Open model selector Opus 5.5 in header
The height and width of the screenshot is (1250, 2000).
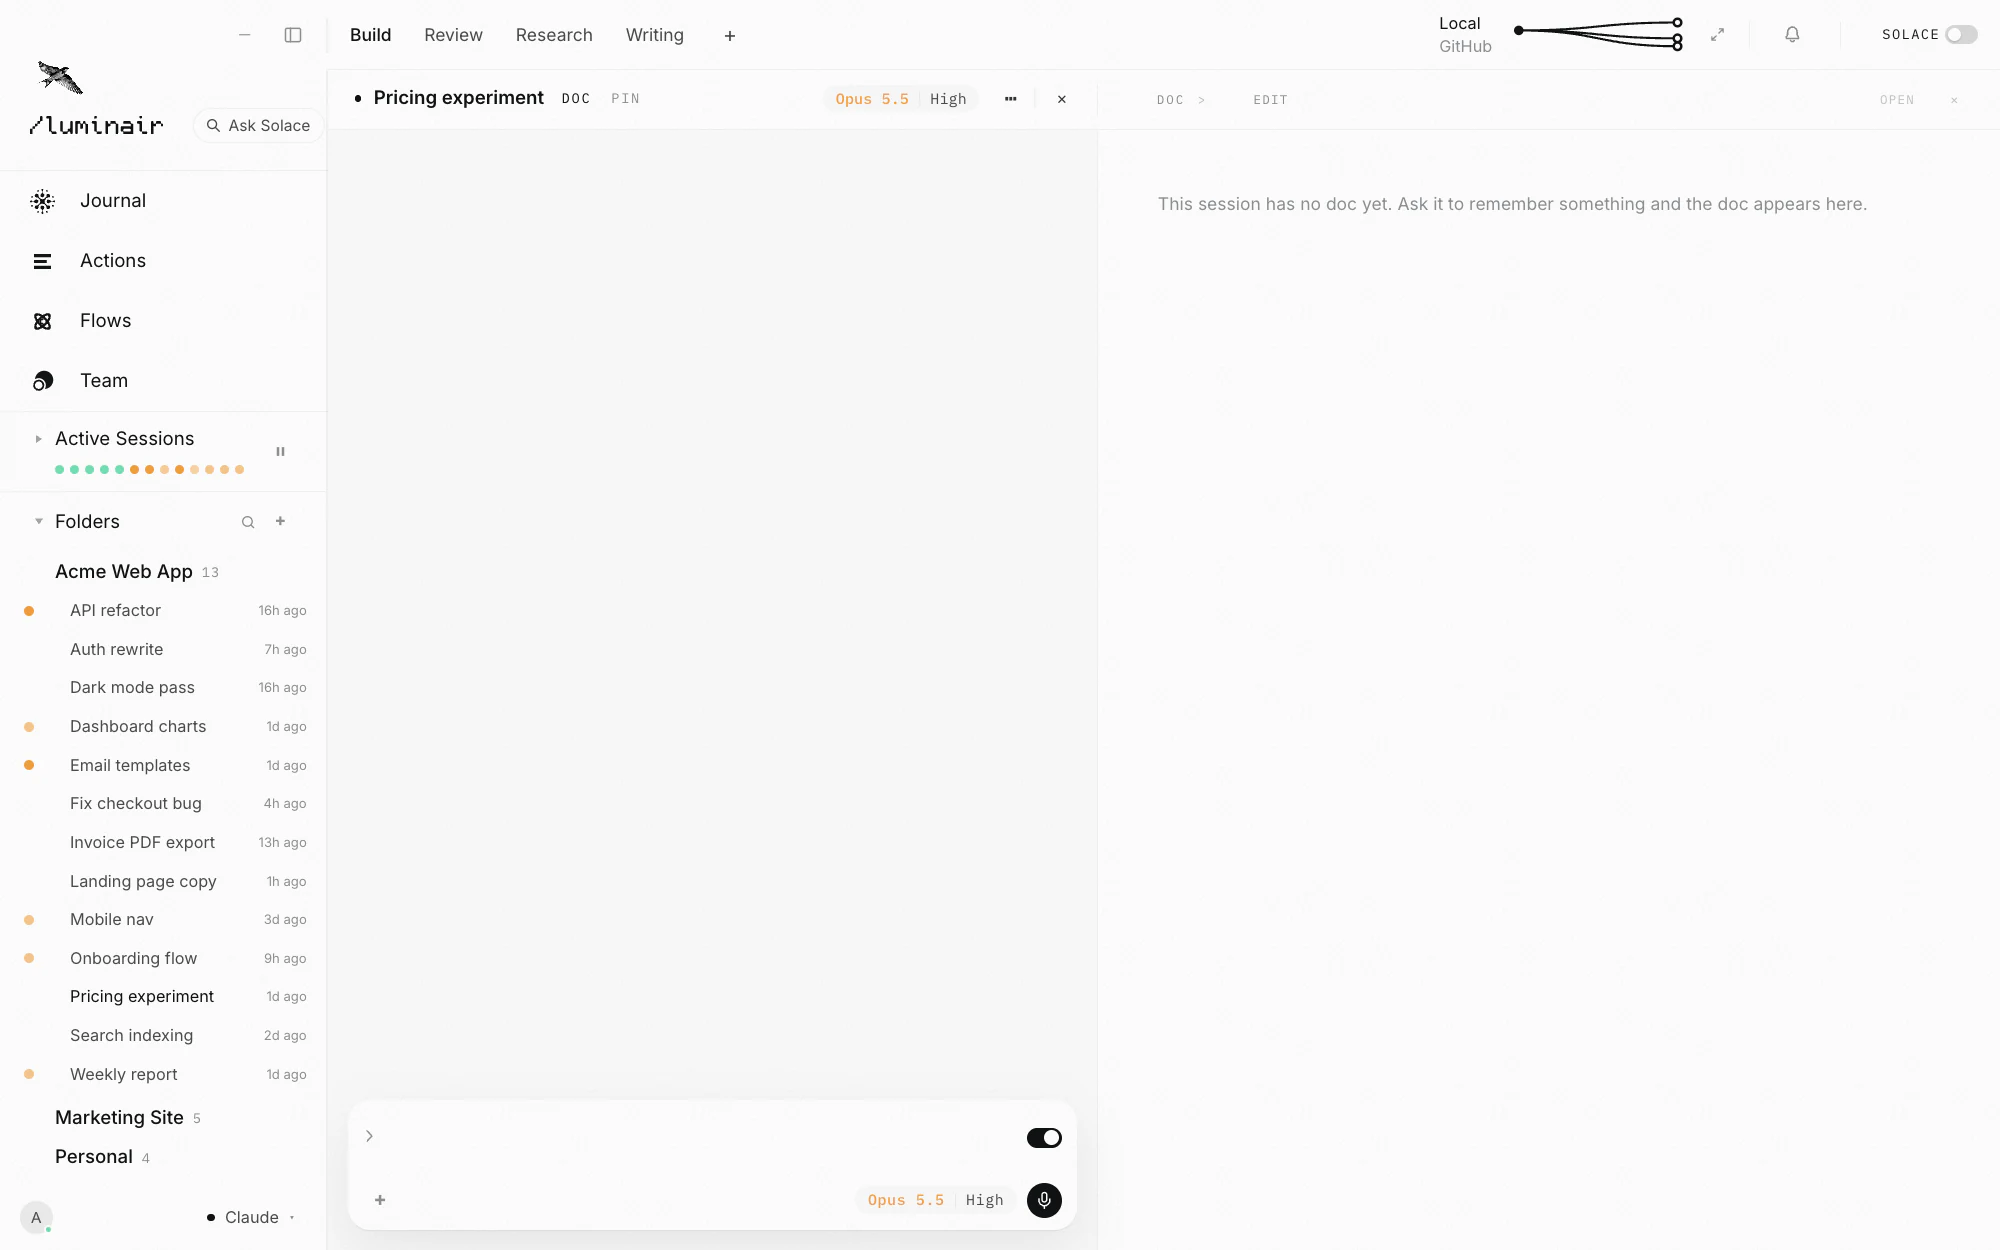[x=872, y=99]
